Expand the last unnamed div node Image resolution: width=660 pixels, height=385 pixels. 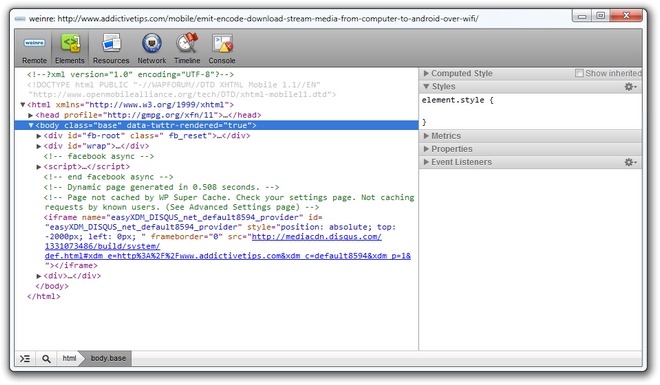(x=39, y=276)
